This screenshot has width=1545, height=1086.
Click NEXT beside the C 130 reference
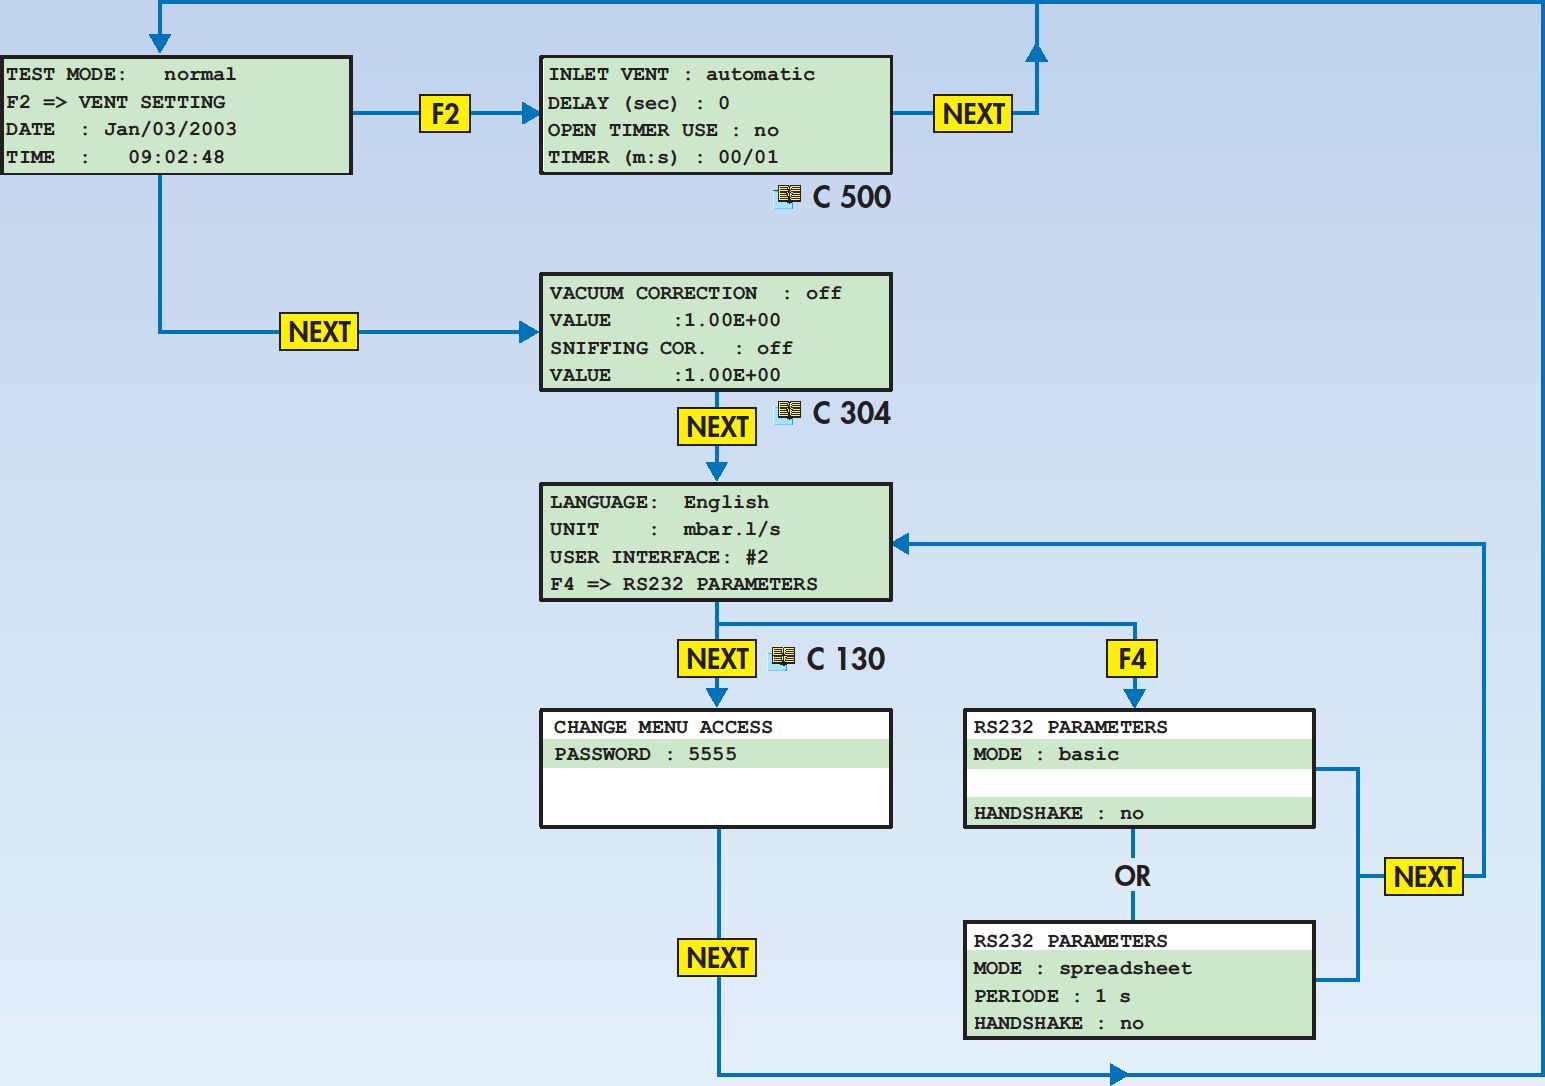(x=717, y=659)
